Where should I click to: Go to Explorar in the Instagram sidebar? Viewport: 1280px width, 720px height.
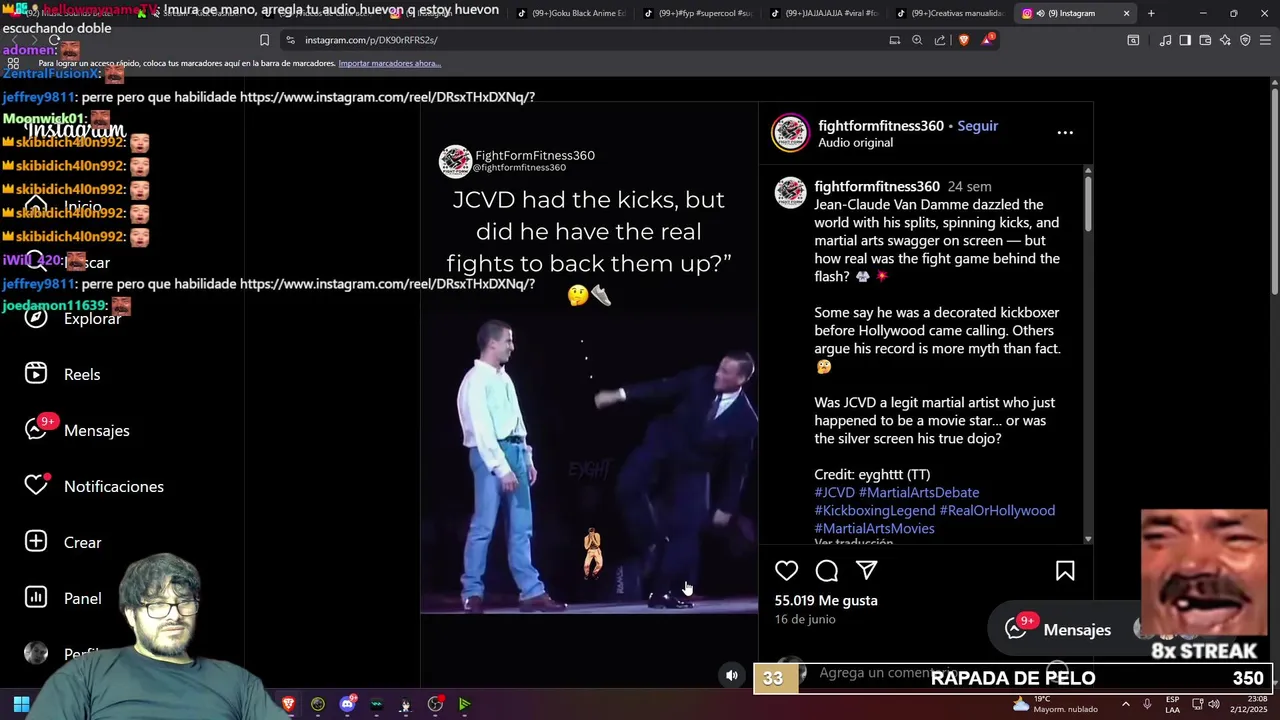(x=92, y=318)
